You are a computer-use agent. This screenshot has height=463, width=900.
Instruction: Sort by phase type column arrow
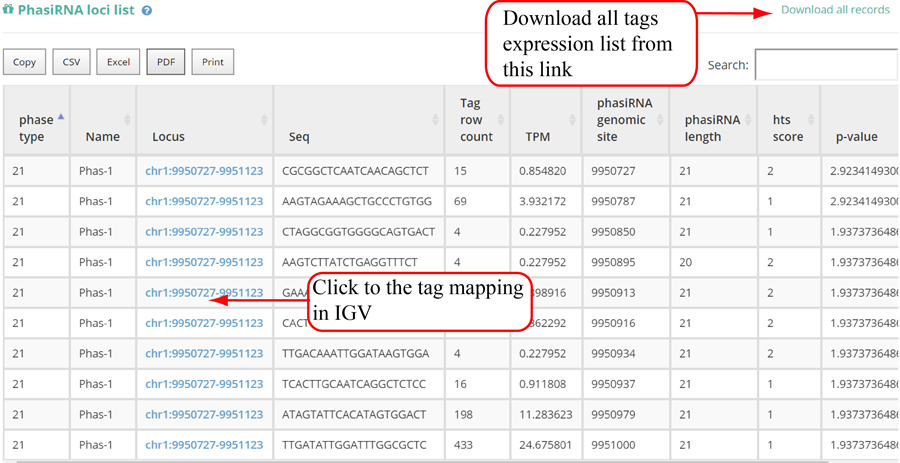pos(60,117)
